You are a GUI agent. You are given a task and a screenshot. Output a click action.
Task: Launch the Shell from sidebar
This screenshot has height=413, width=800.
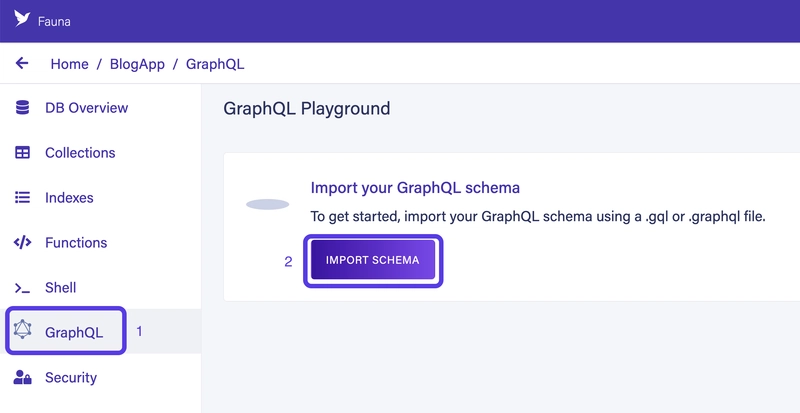[x=61, y=287]
